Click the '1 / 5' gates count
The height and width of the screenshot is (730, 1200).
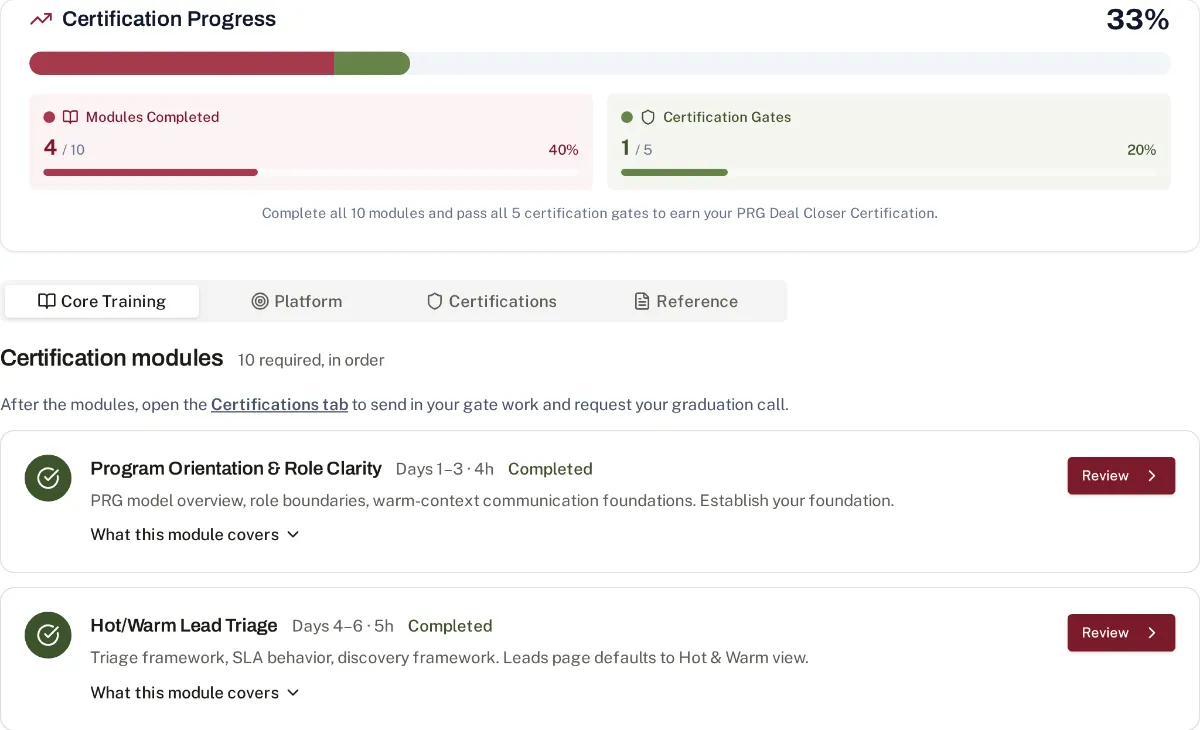pyautogui.click(x=636, y=148)
